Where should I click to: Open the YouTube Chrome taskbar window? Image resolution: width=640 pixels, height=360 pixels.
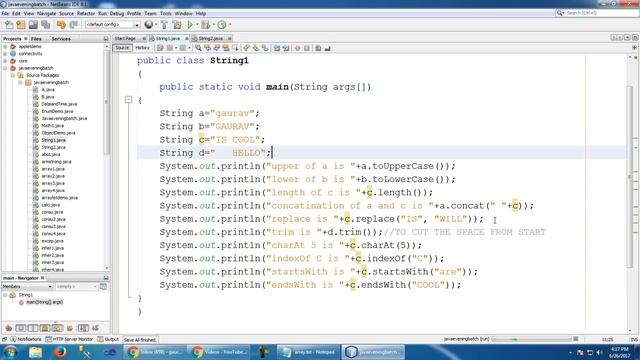pos(219,352)
